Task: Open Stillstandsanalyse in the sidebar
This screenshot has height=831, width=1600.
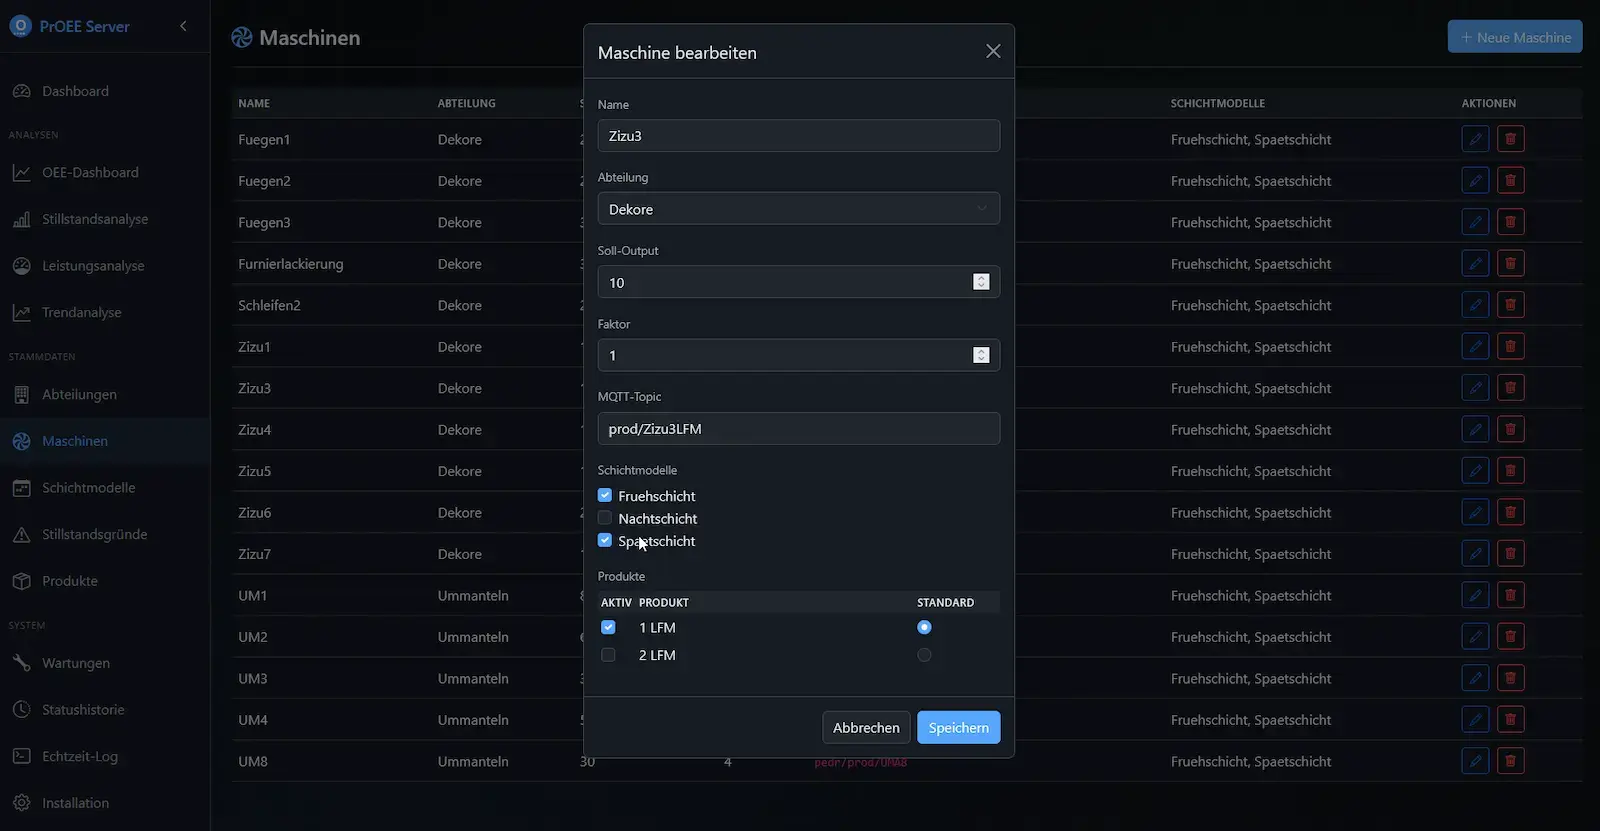Action: pos(94,219)
